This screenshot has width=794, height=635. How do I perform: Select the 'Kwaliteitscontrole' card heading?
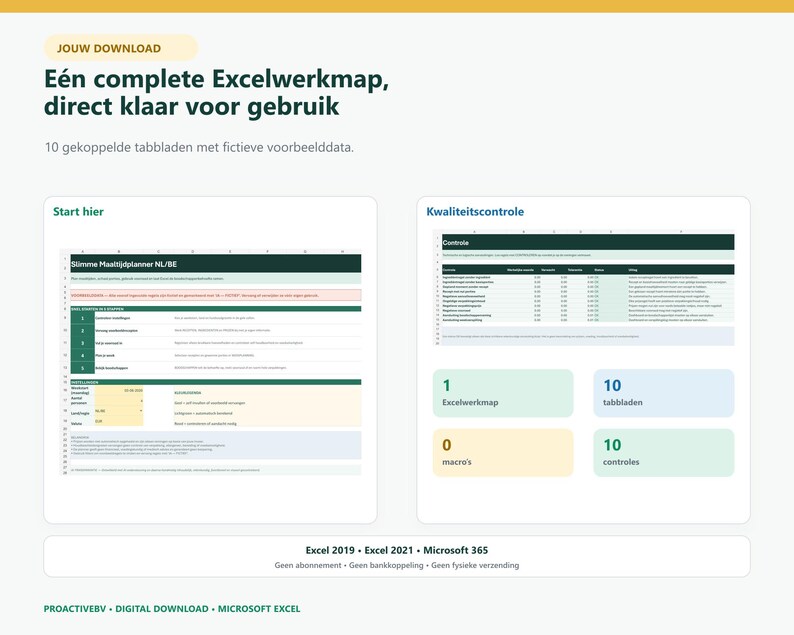[x=475, y=212]
